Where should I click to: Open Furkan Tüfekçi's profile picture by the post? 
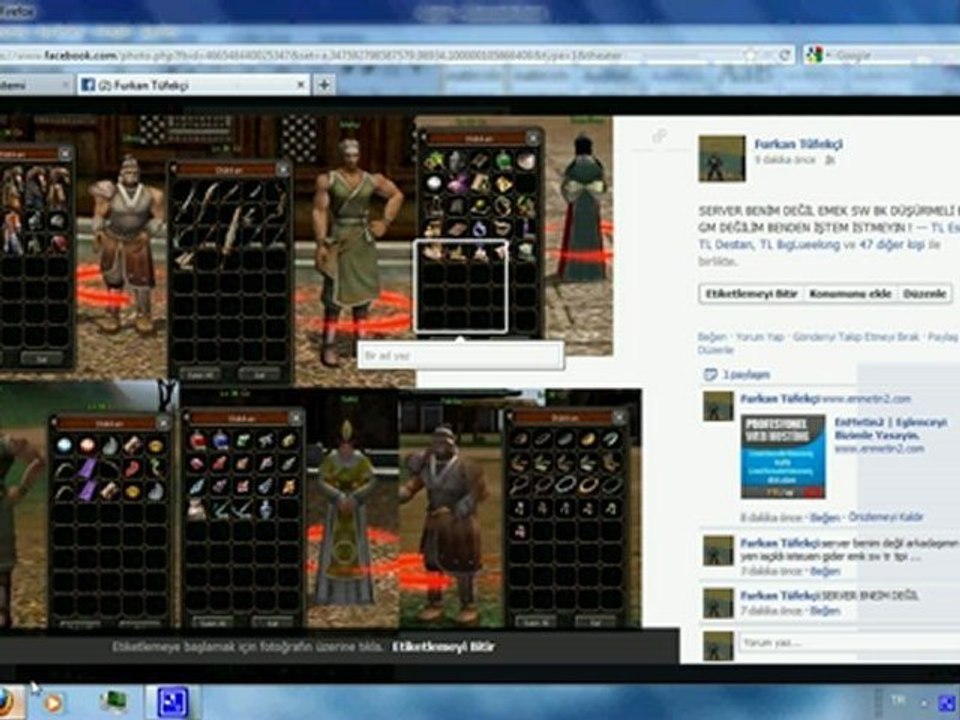[x=722, y=159]
